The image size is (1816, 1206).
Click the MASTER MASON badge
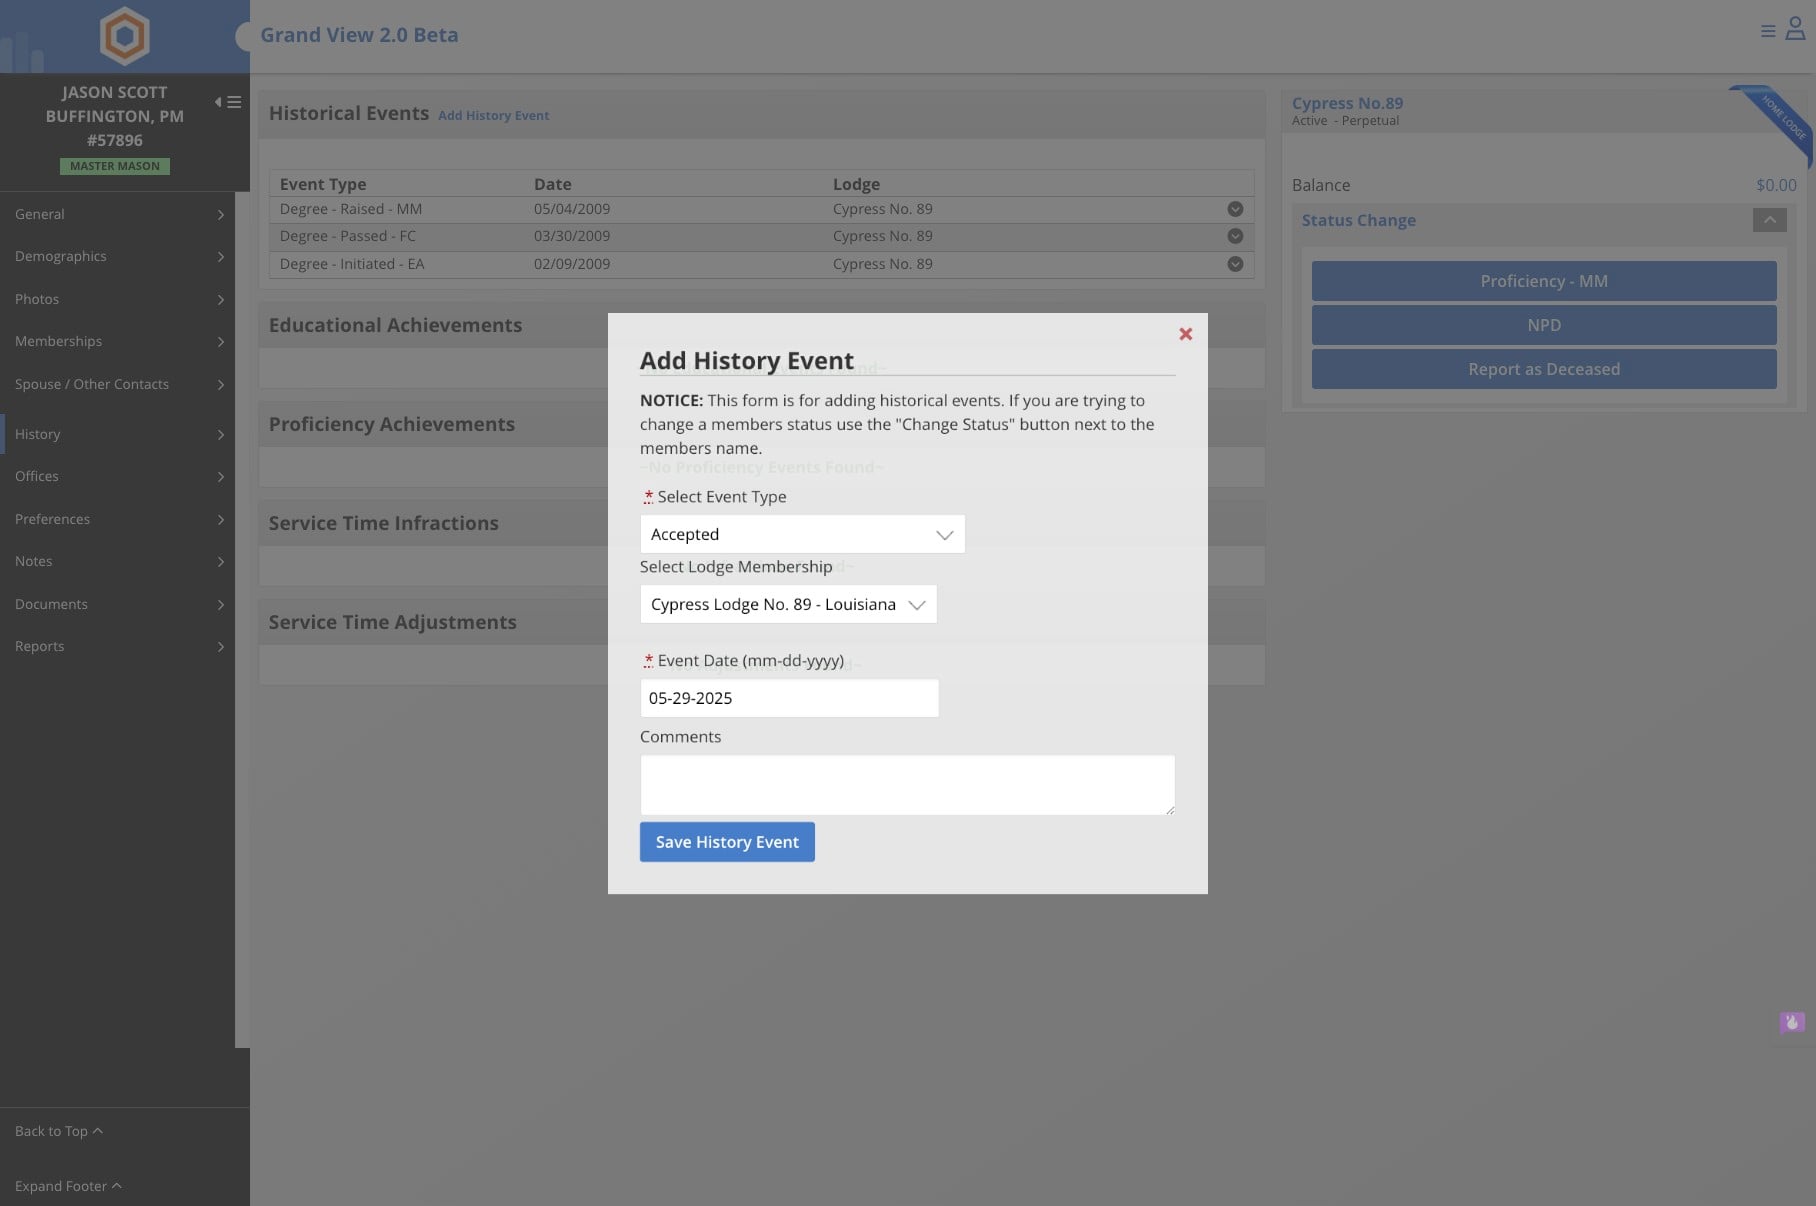coord(115,166)
